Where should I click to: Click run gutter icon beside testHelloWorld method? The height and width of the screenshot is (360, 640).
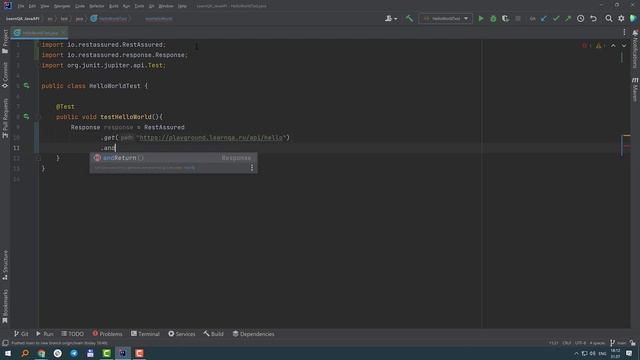tap(27, 116)
